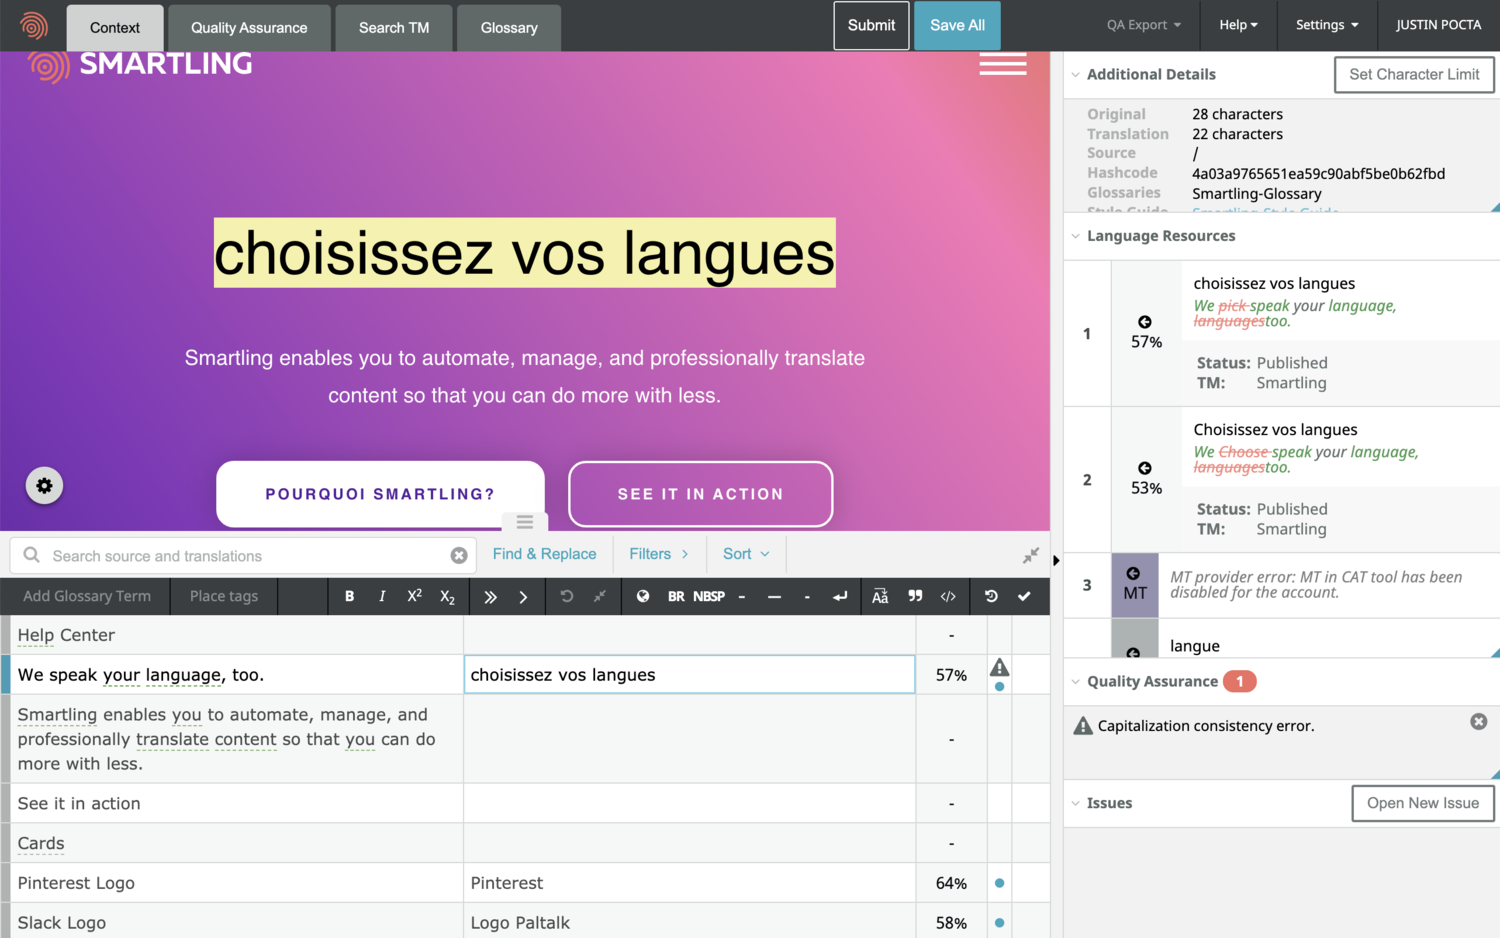The height and width of the screenshot is (938, 1500).
Task: Select the See it in action source row
Action: (237, 803)
